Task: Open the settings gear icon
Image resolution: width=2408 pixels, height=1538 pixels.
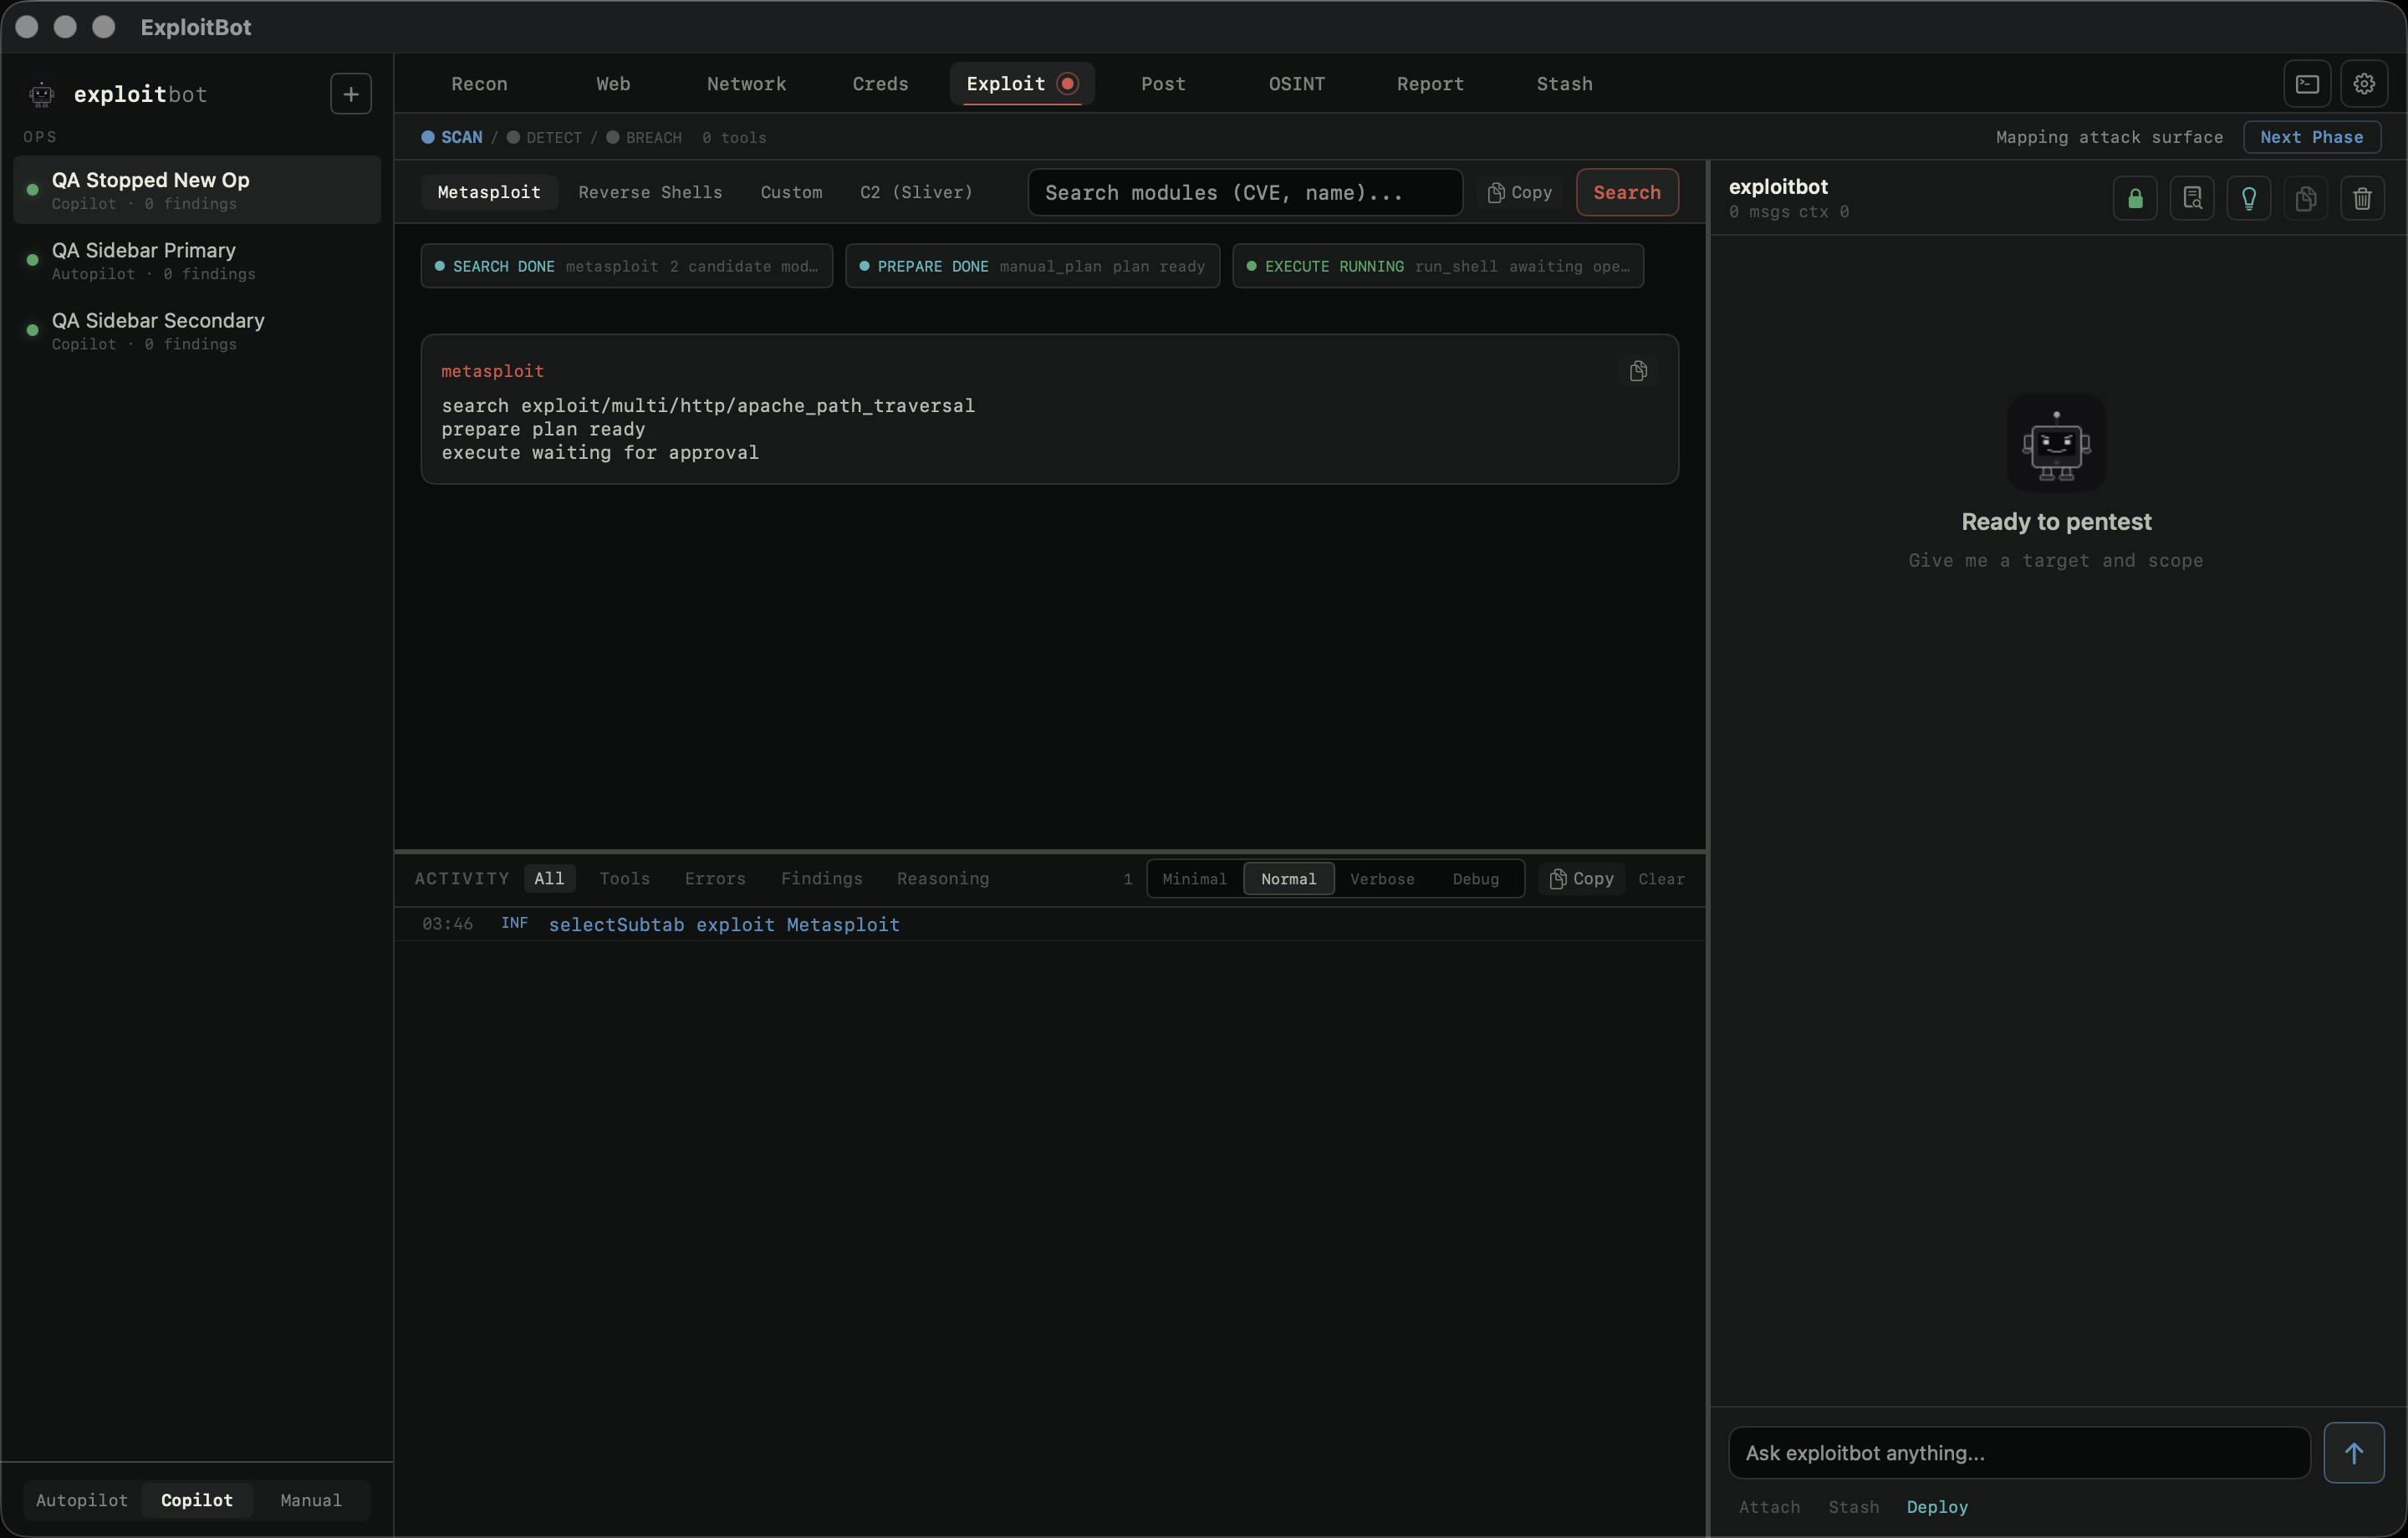Action: (2364, 84)
